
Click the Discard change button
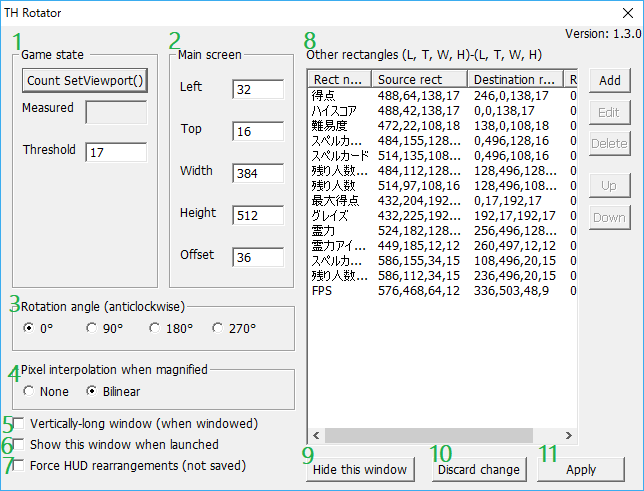479,469
